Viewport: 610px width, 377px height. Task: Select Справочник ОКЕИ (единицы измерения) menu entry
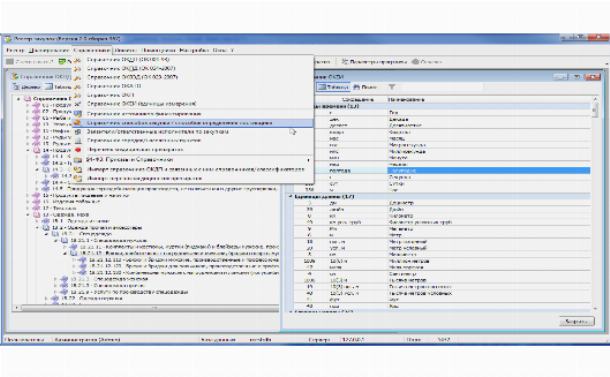tap(142, 104)
